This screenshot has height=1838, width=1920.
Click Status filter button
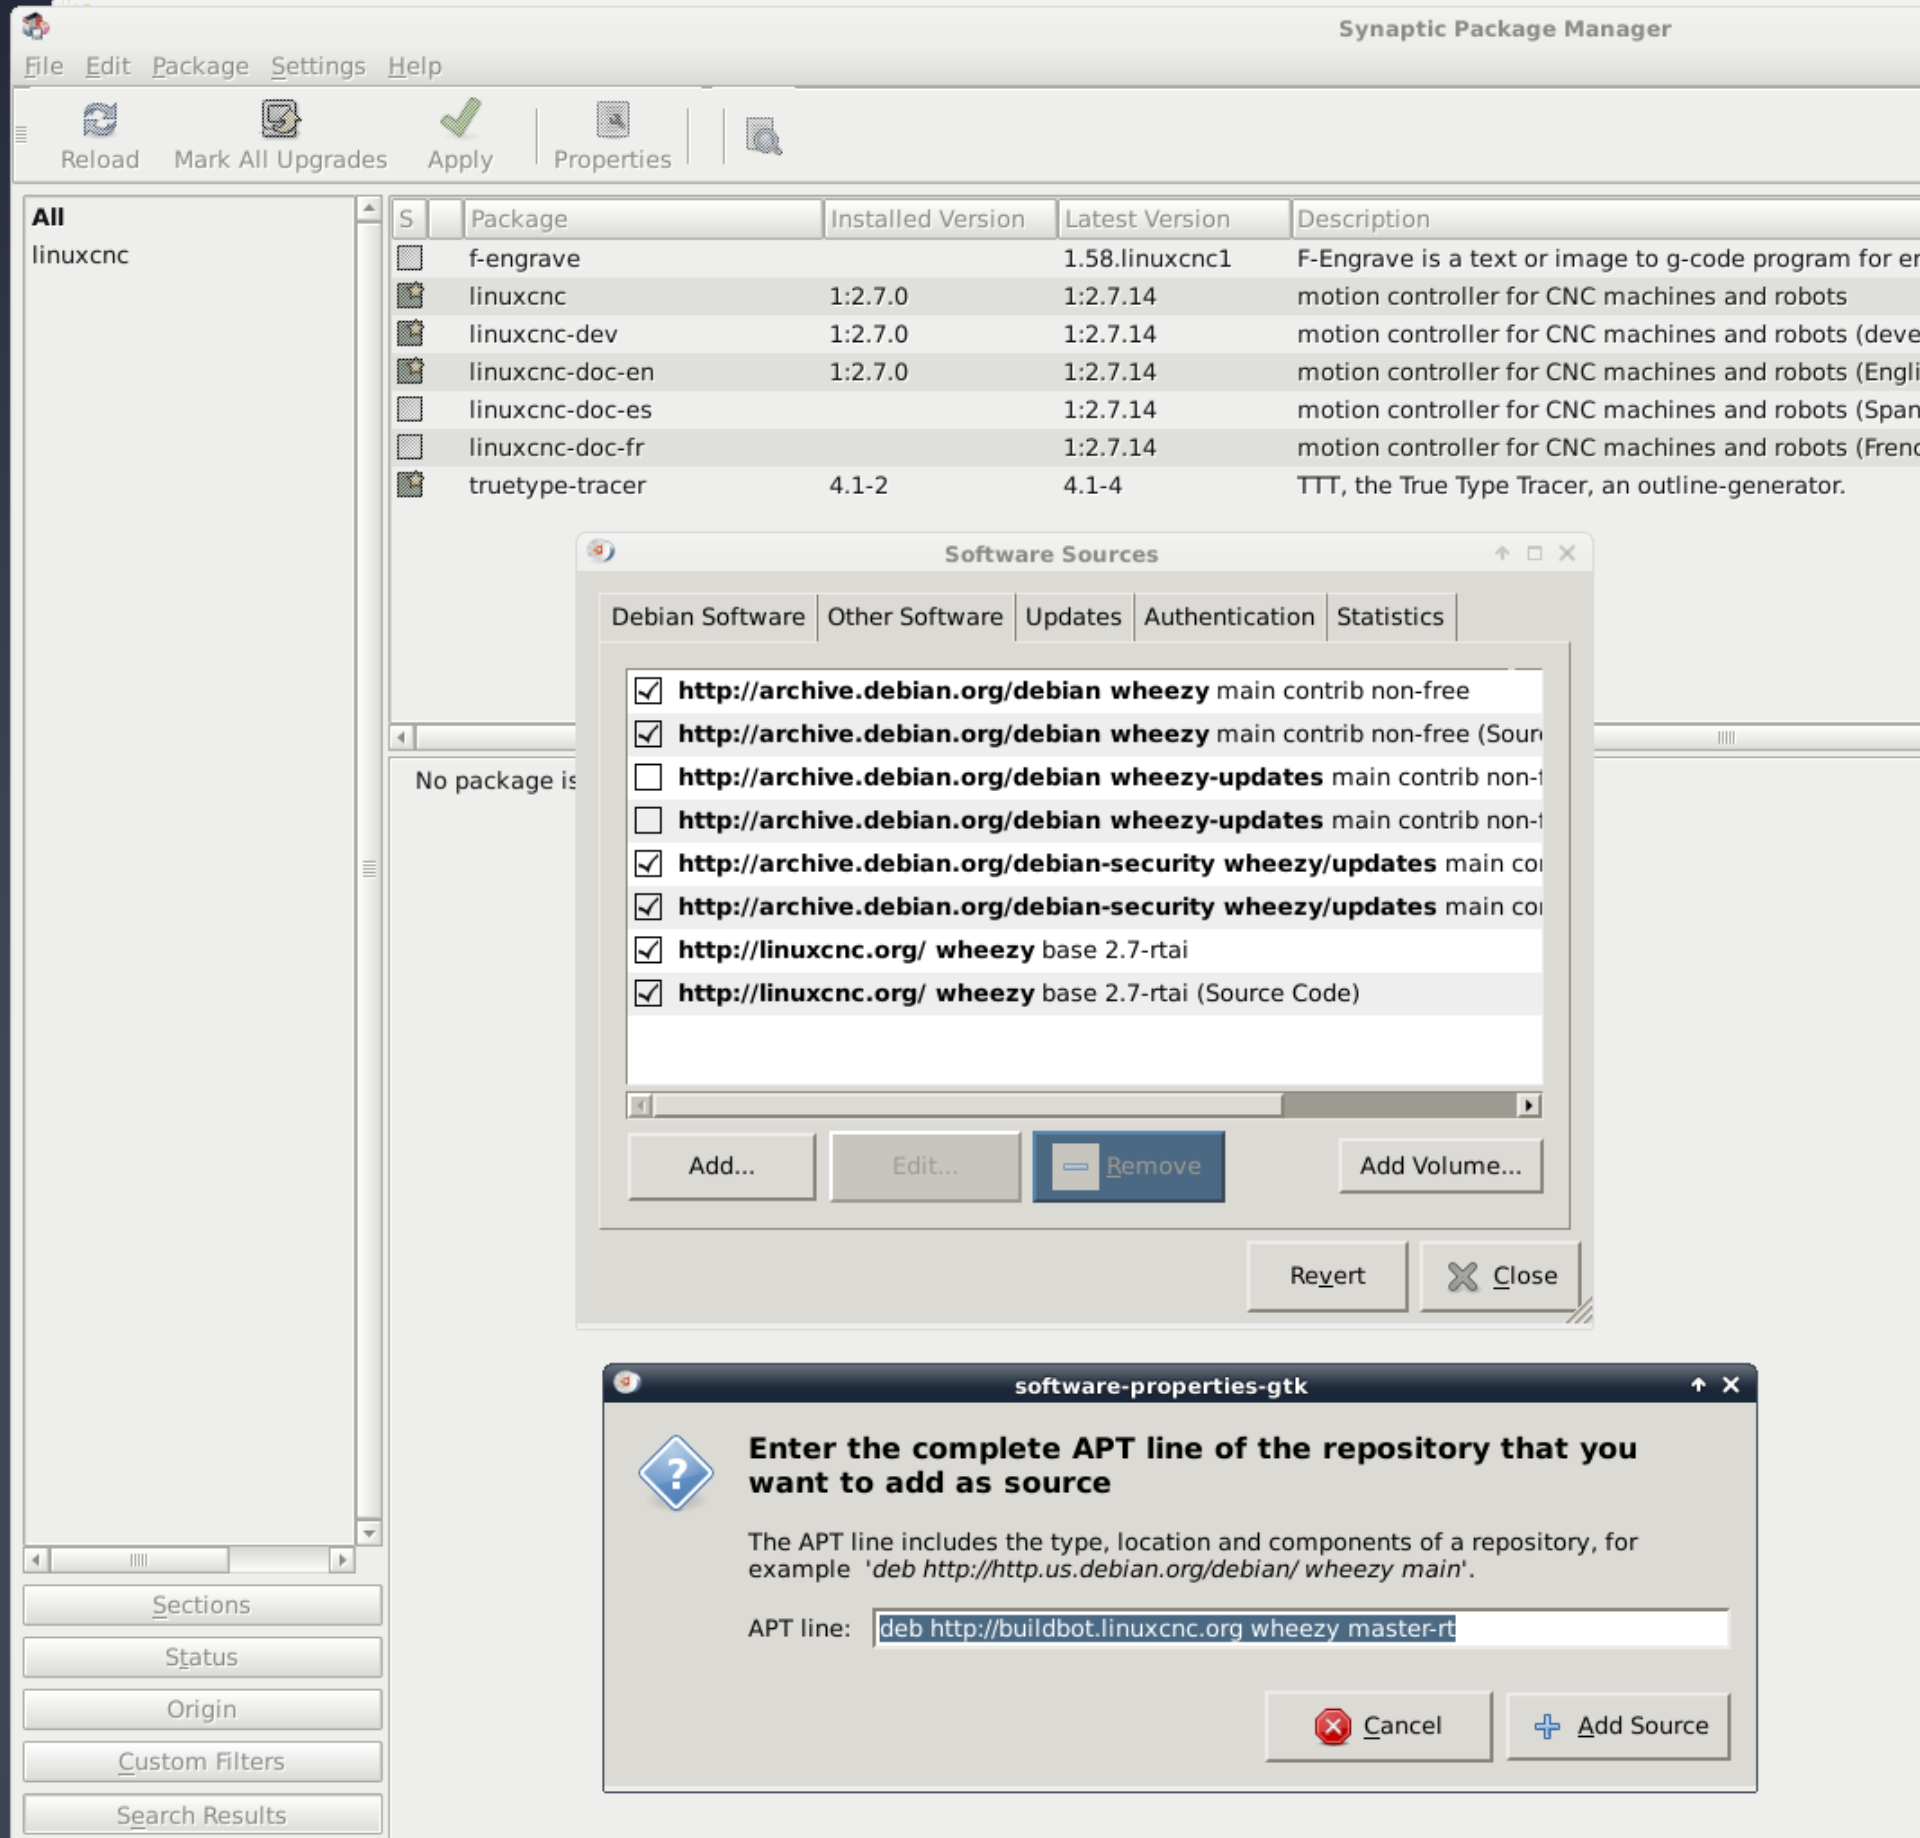202,1657
